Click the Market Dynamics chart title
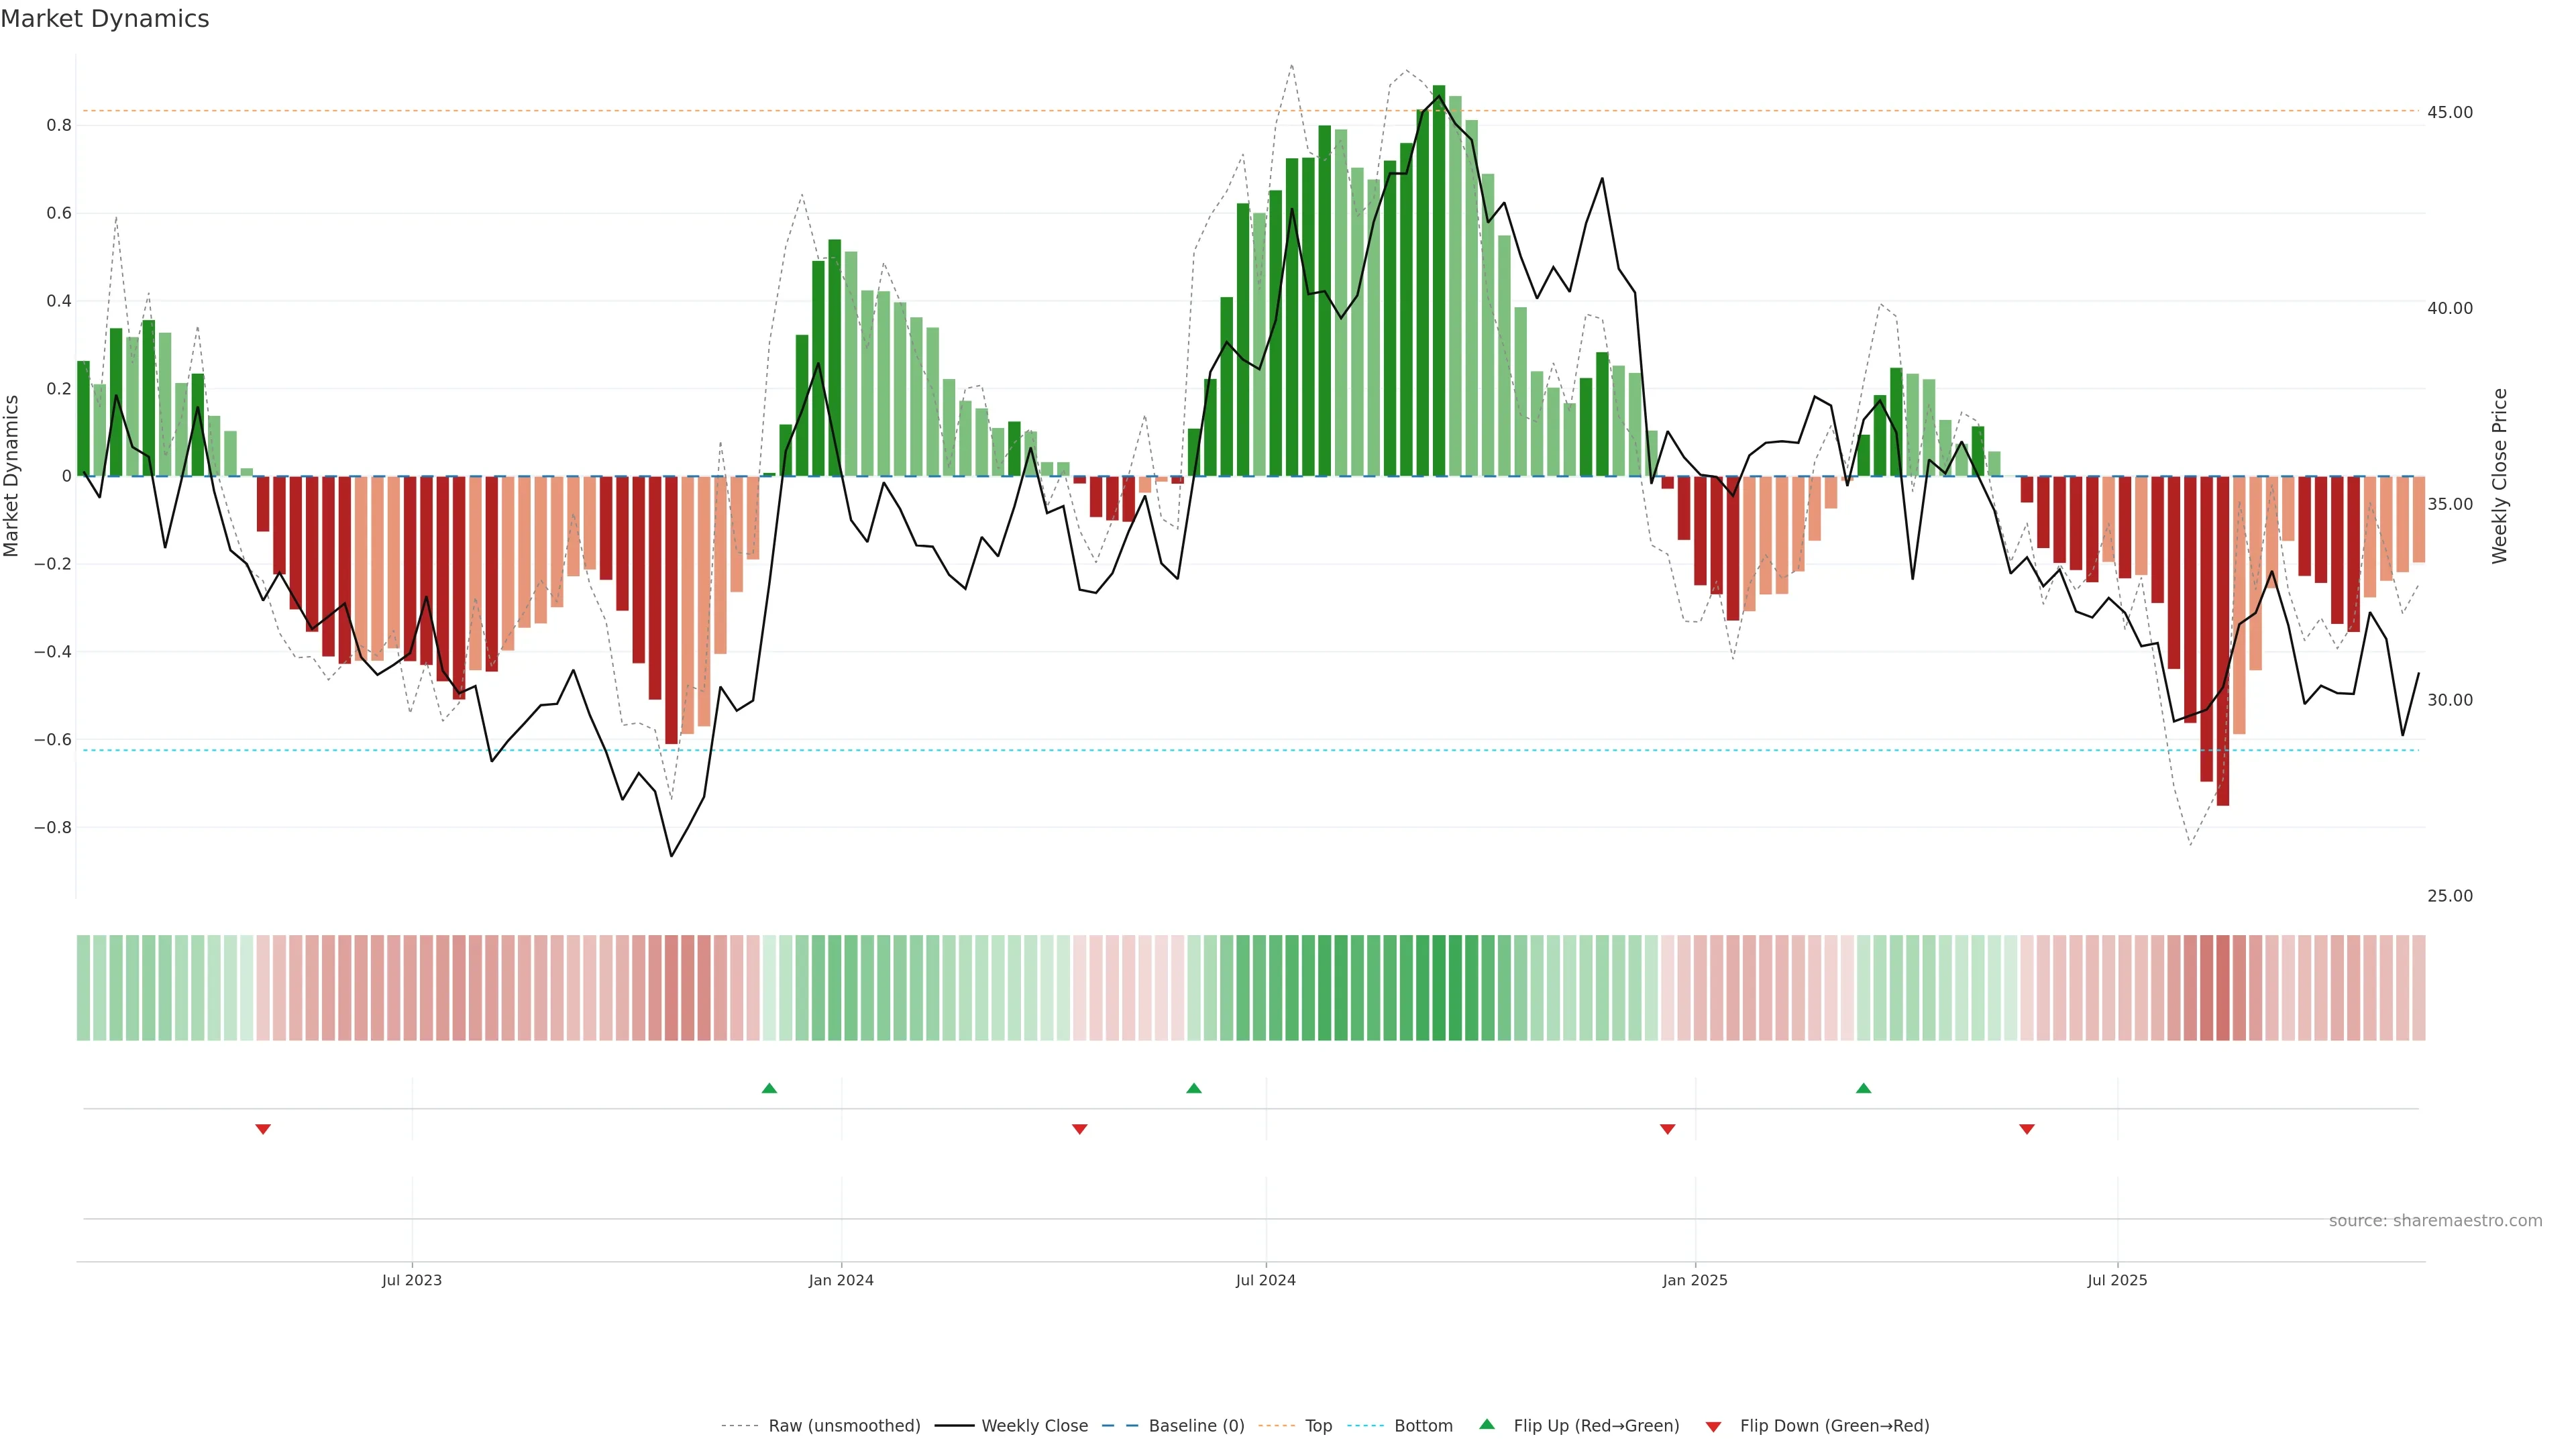Image resolution: width=2576 pixels, height=1449 pixels. pyautogui.click(x=105, y=19)
